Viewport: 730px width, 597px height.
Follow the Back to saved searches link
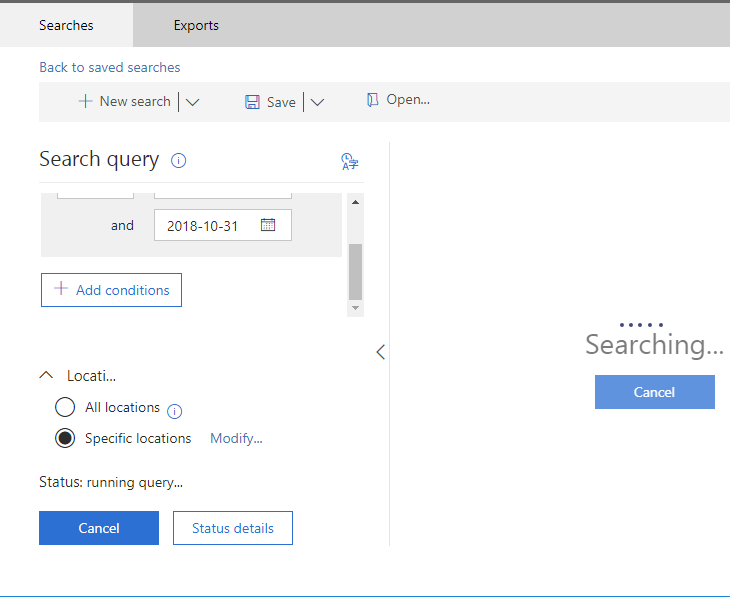[109, 68]
